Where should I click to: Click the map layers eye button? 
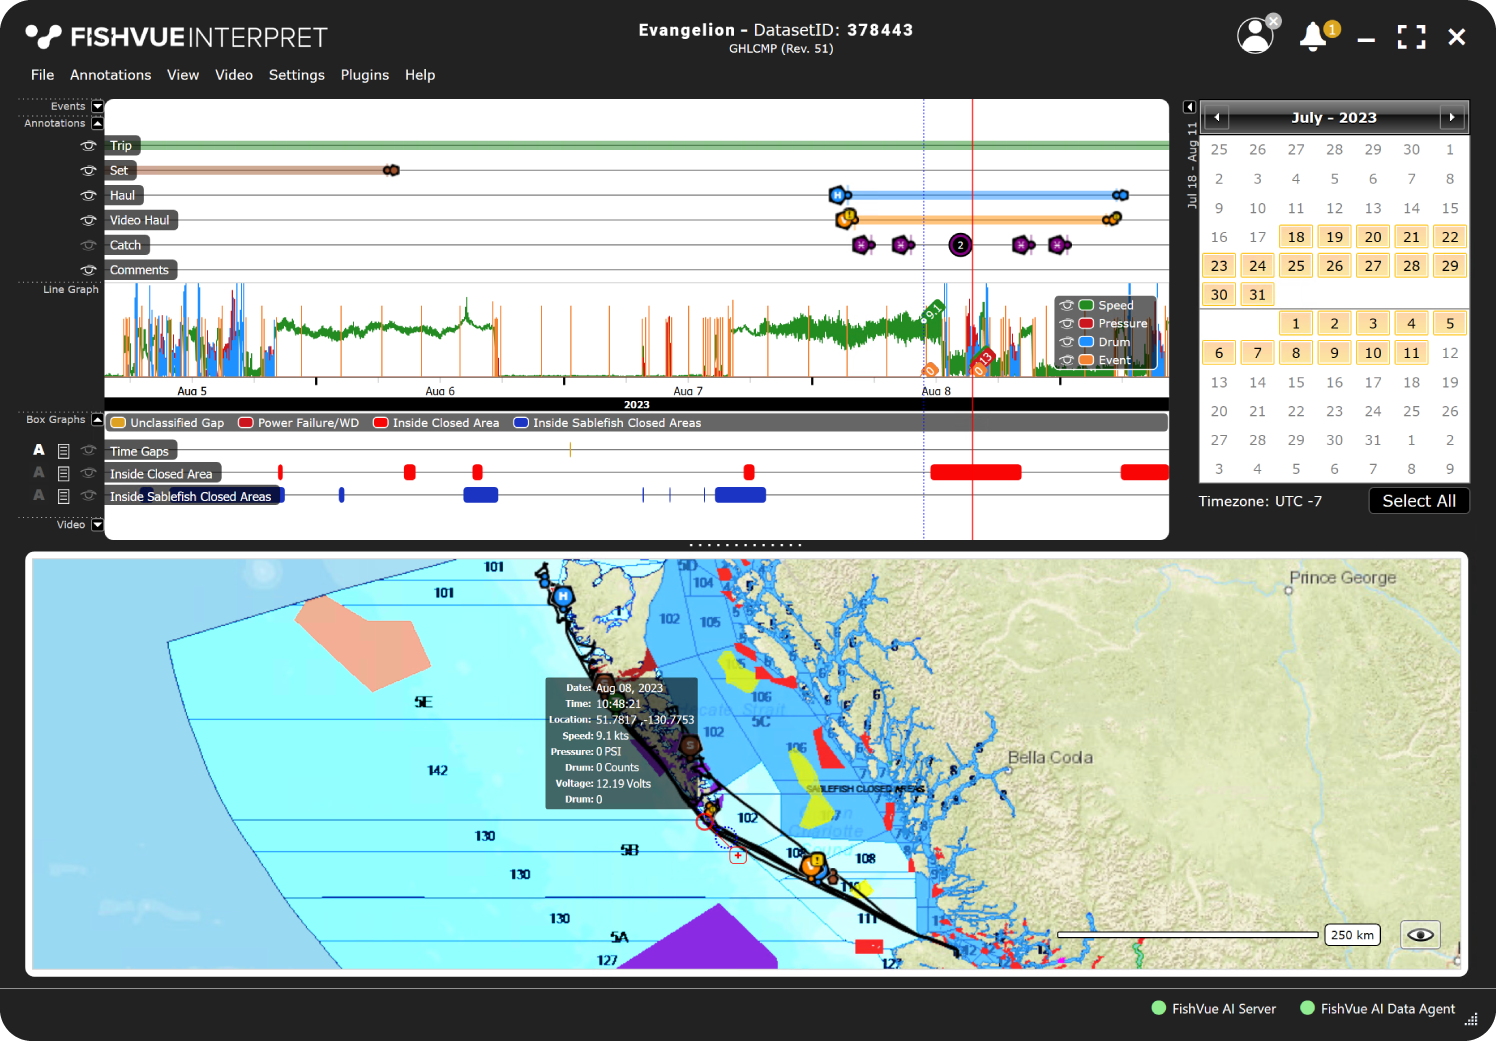1420,935
